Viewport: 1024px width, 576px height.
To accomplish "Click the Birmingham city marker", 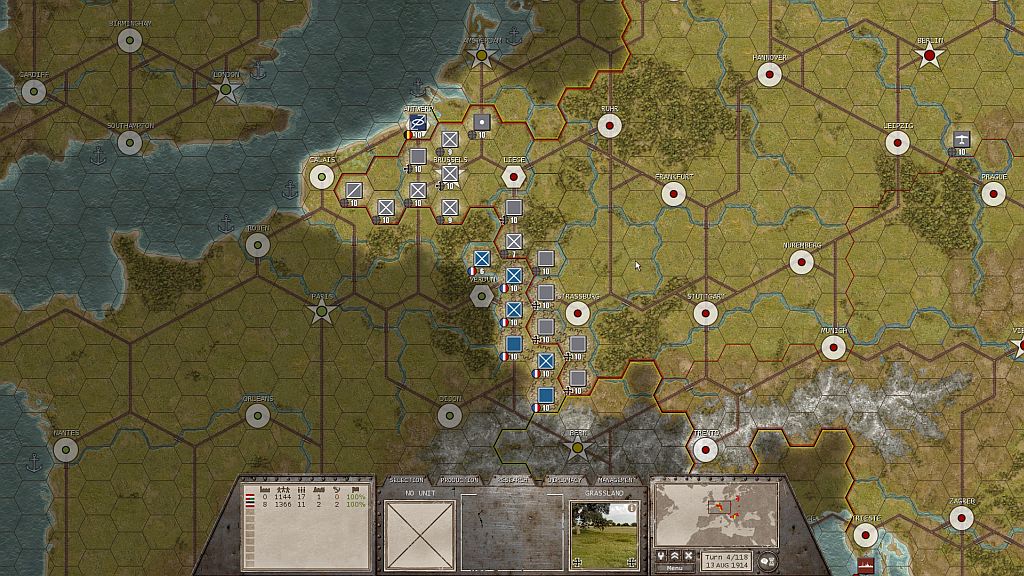I will coord(130,40).
